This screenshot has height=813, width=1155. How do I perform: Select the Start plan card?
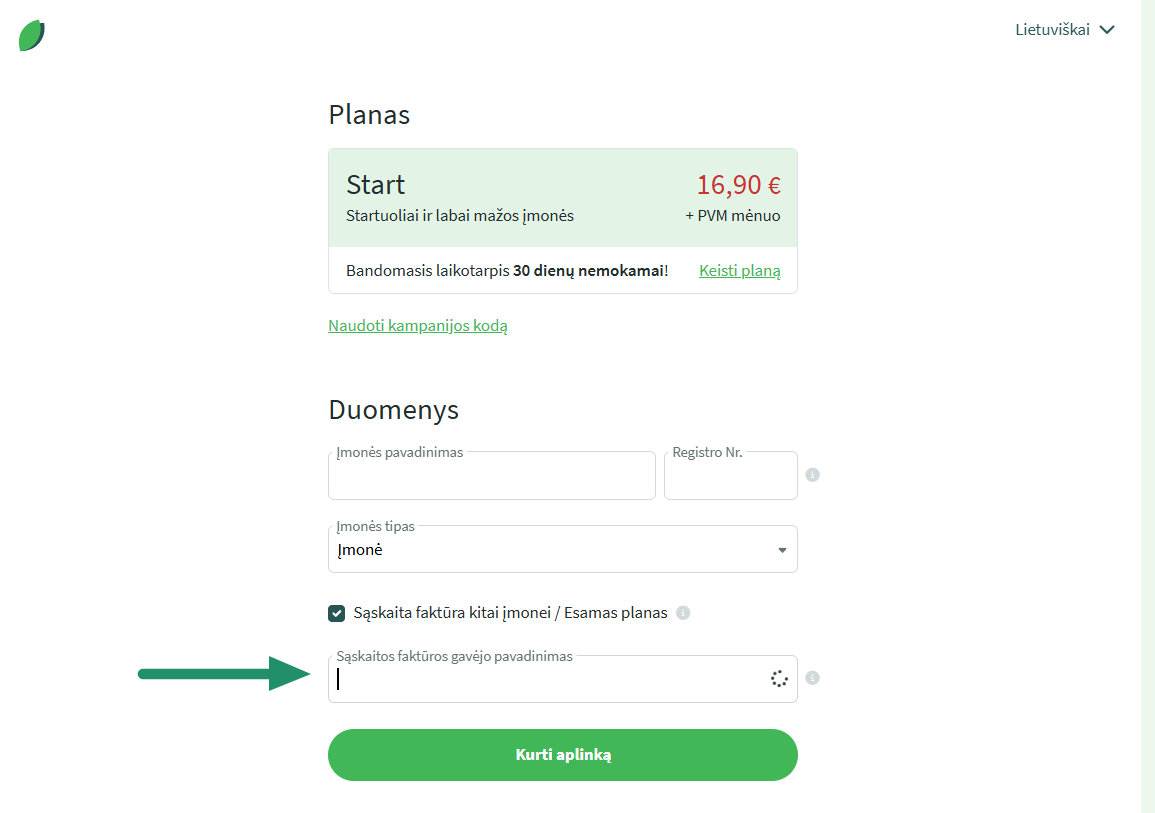[x=563, y=198]
